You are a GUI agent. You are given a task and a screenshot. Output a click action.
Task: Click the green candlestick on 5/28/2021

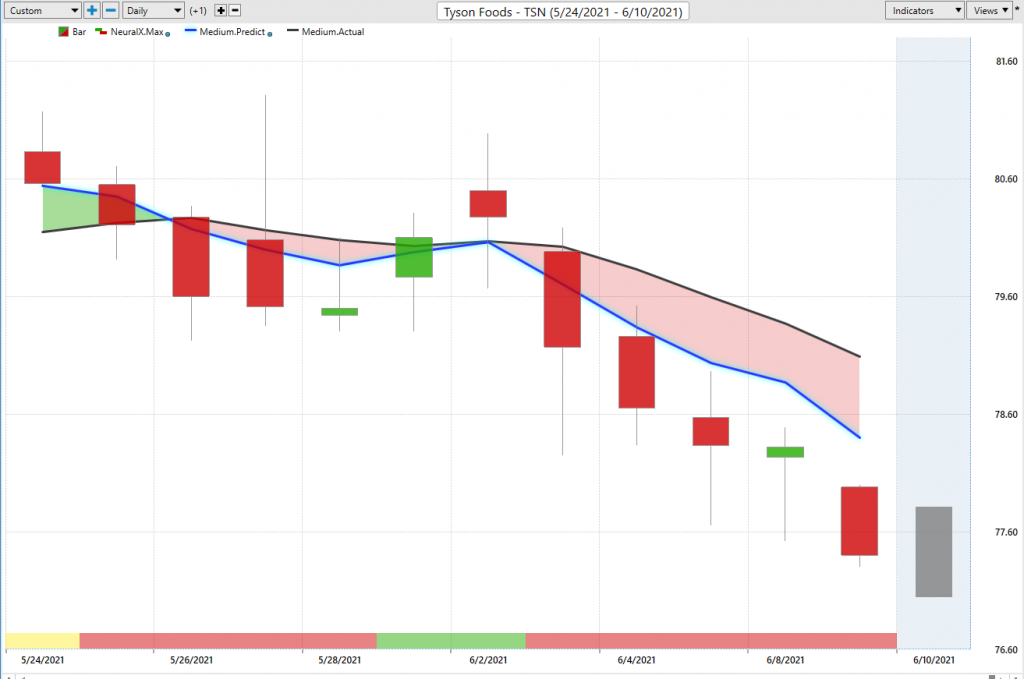pyautogui.click(x=340, y=312)
